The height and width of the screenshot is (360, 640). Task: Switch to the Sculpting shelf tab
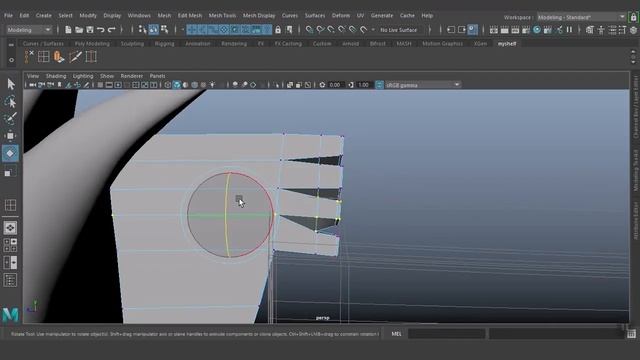pos(132,44)
